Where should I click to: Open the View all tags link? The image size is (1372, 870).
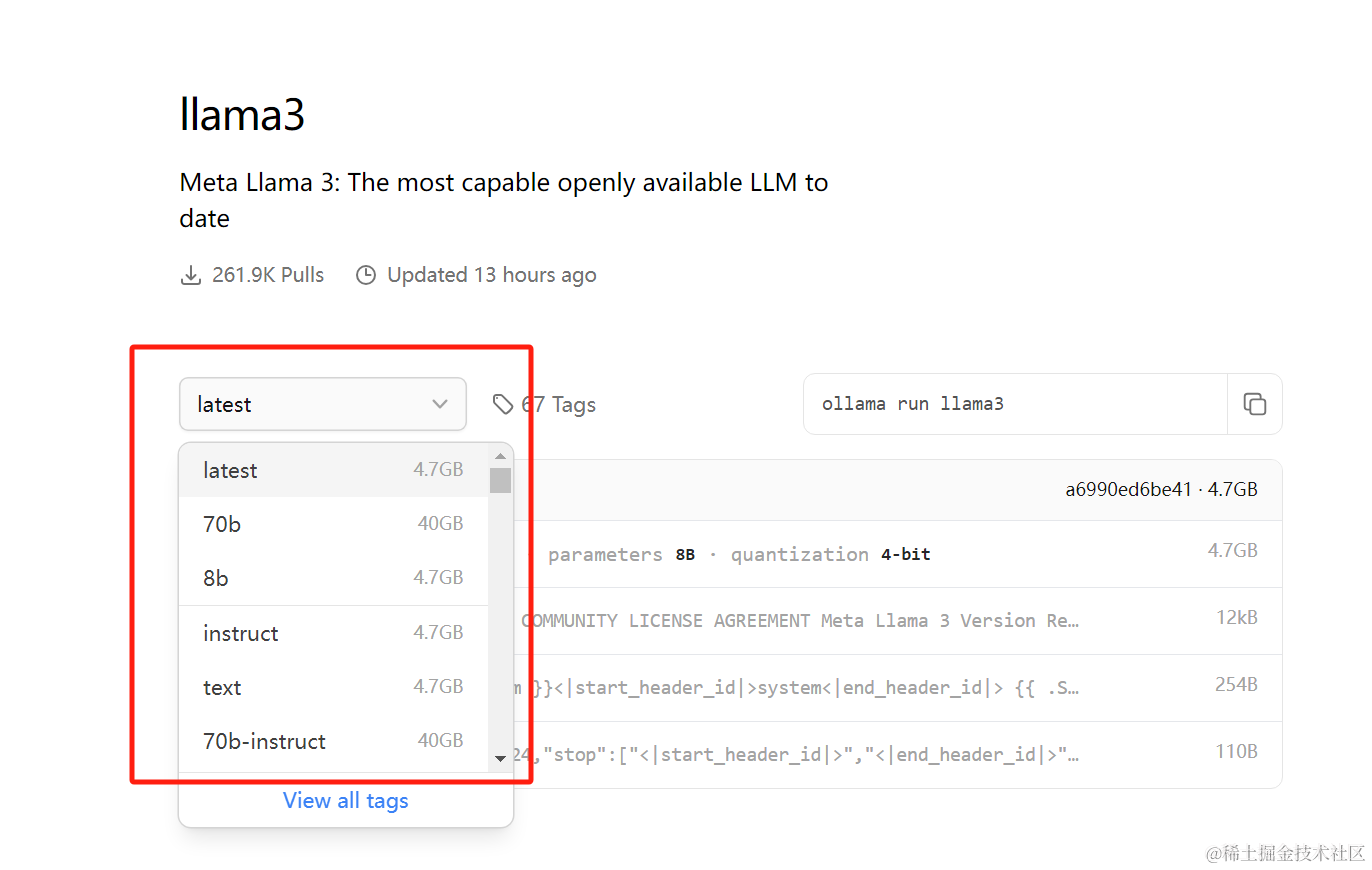346,800
